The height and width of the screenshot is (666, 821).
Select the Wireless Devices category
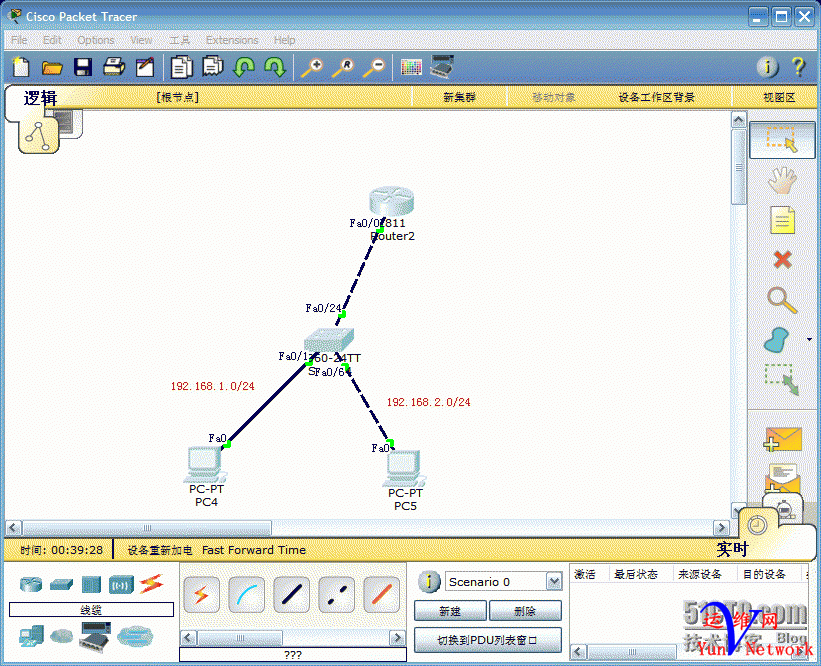[x=121, y=584]
